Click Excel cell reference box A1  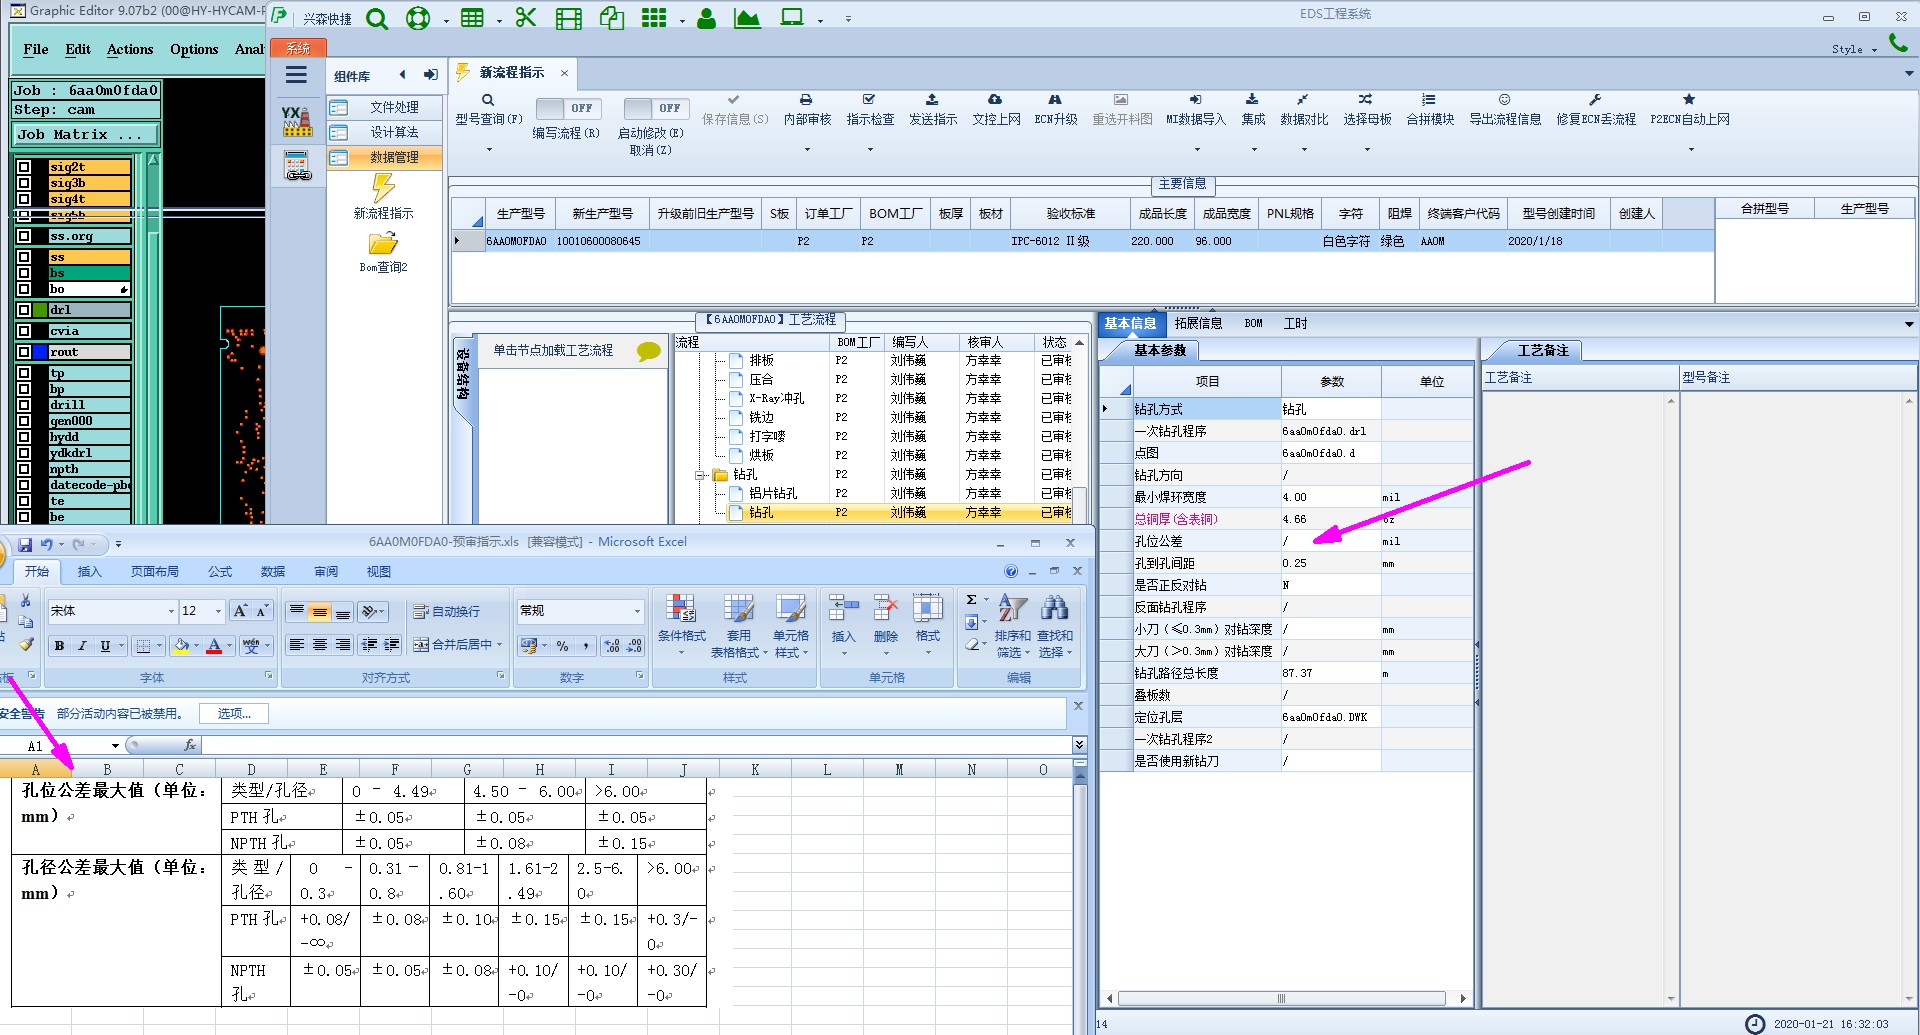55,746
